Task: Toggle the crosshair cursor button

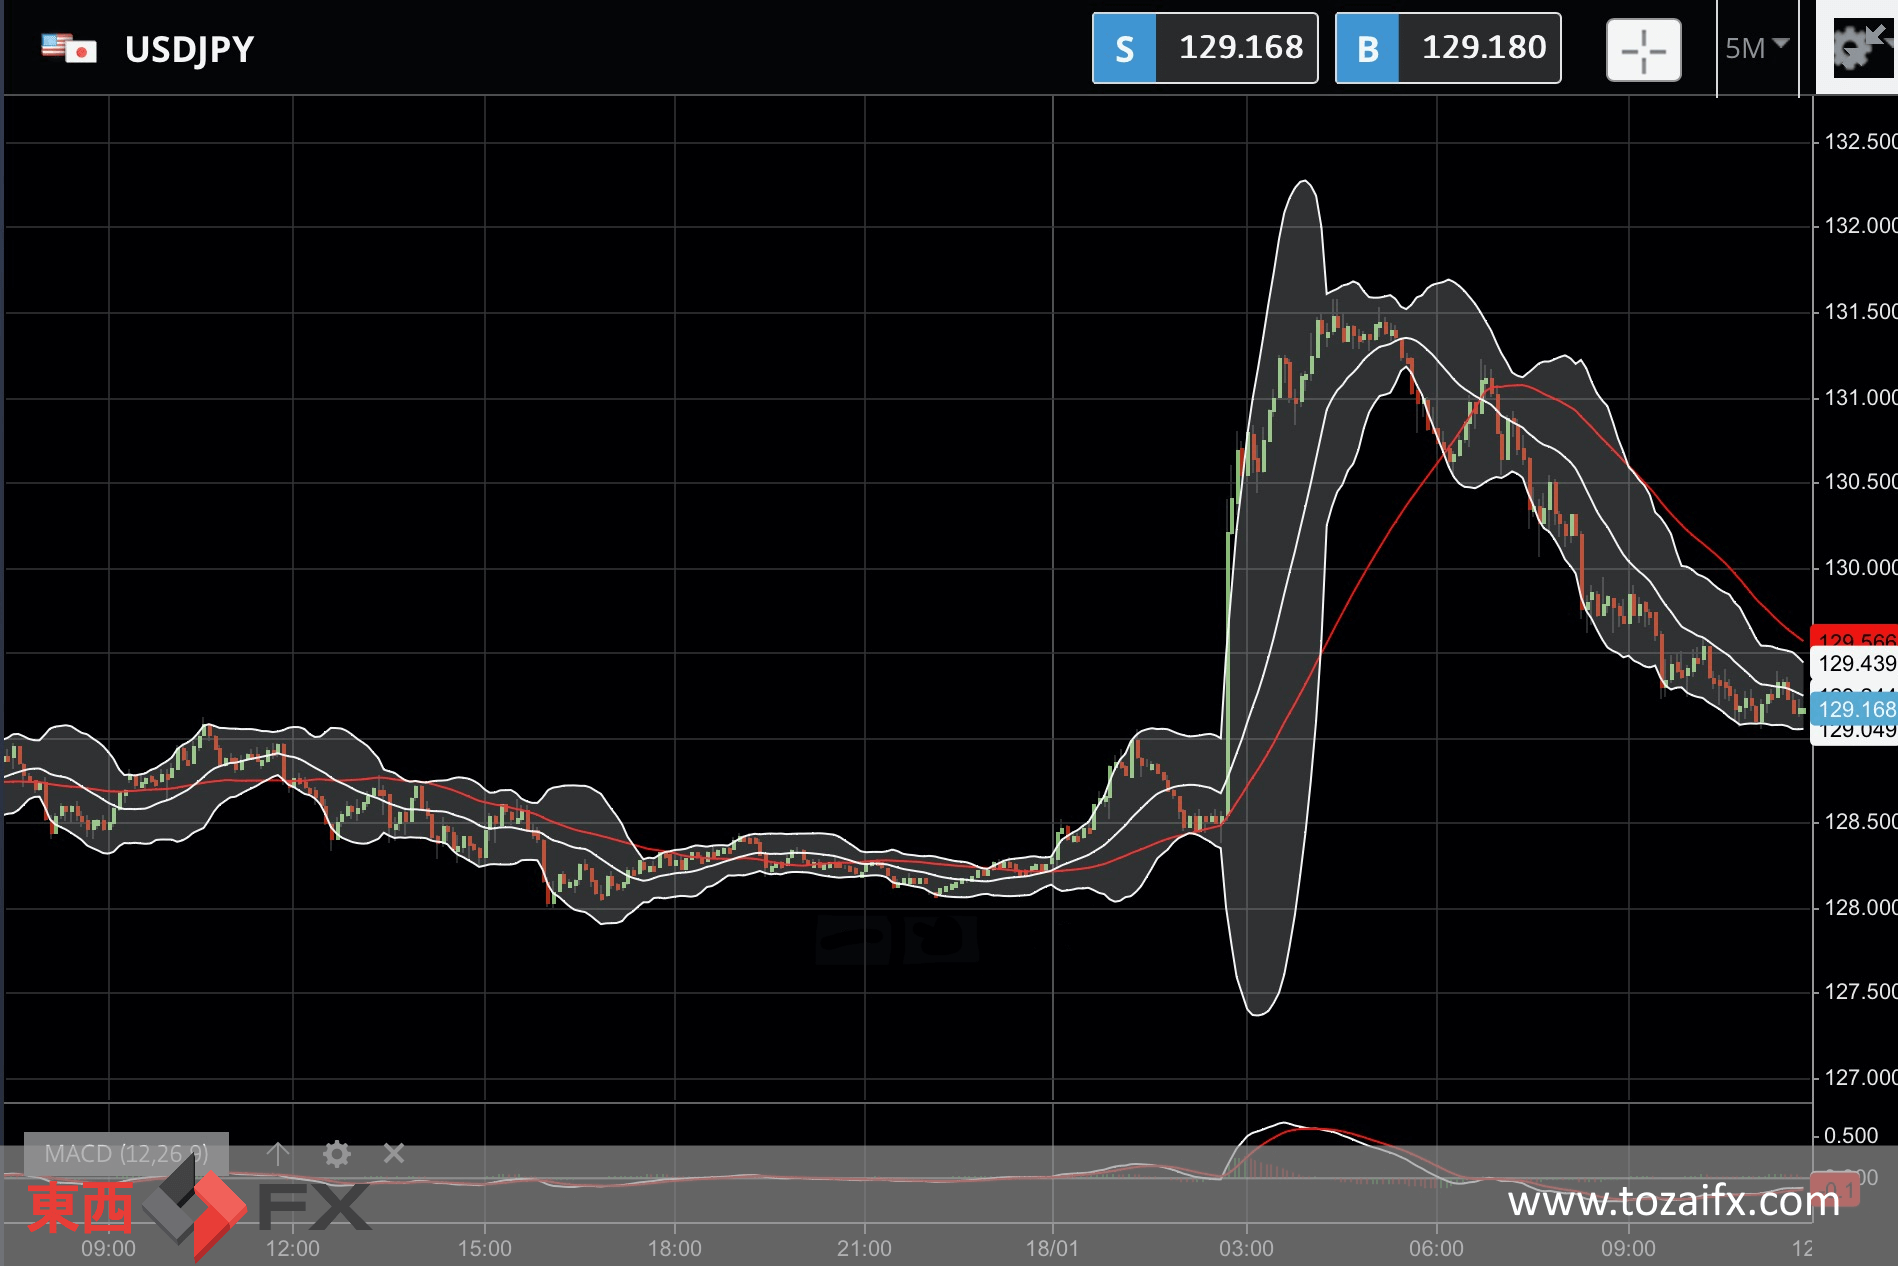Action: pyautogui.click(x=1643, y=49)
